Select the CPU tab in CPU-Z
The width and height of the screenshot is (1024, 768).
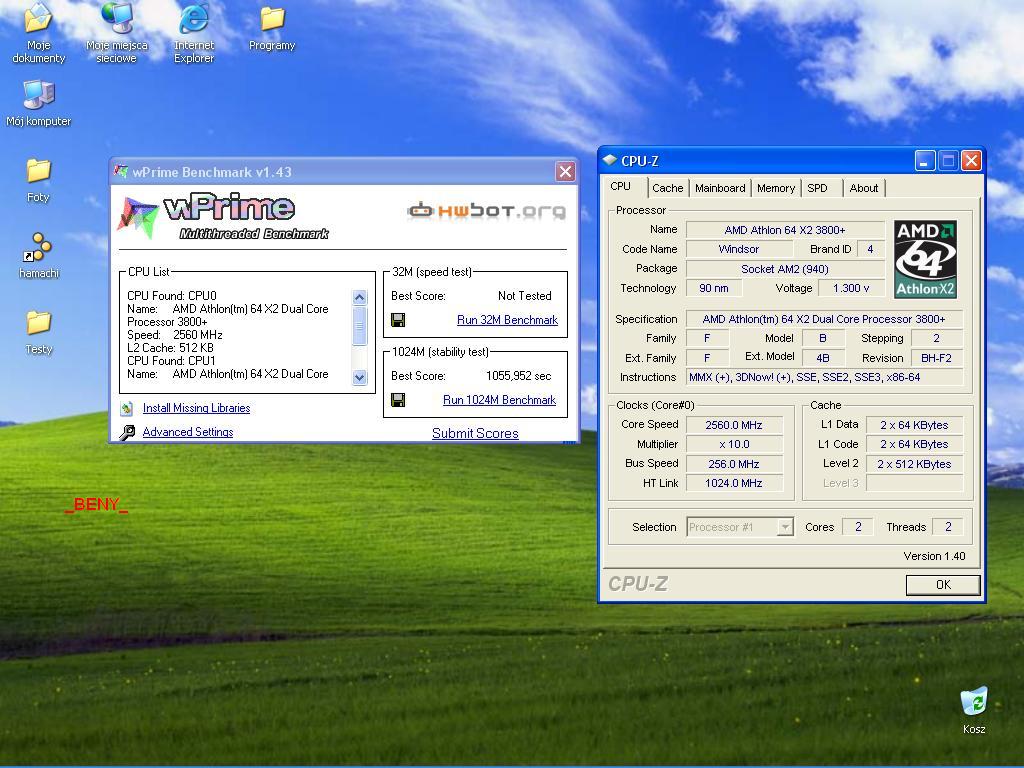coord(620,187)
